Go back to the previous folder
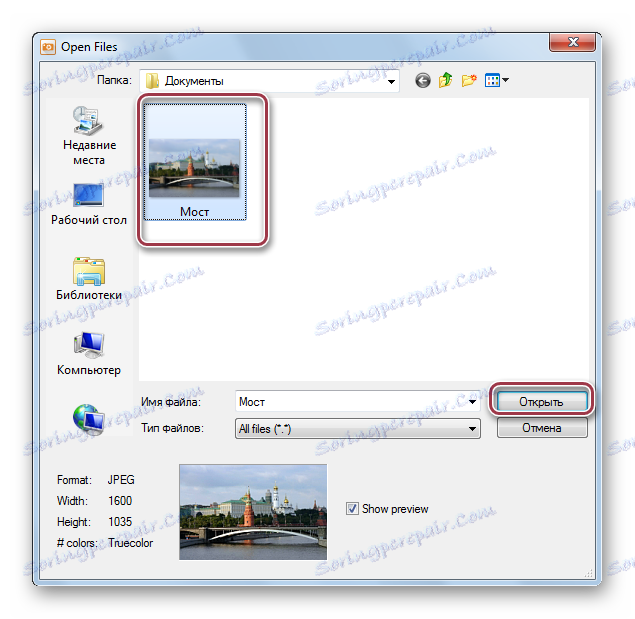635x619 pixels. pos(423,80)
